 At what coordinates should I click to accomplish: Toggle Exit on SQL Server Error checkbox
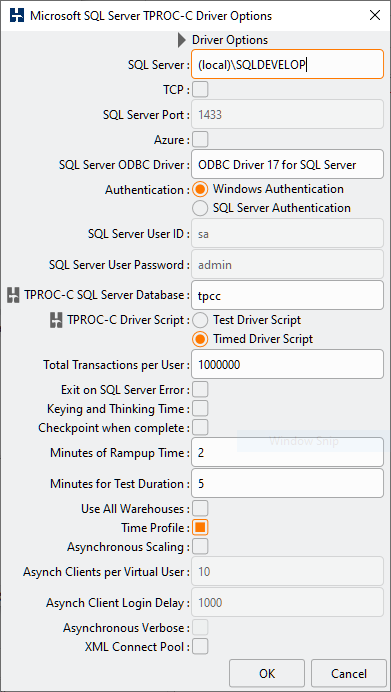point(200,390)
